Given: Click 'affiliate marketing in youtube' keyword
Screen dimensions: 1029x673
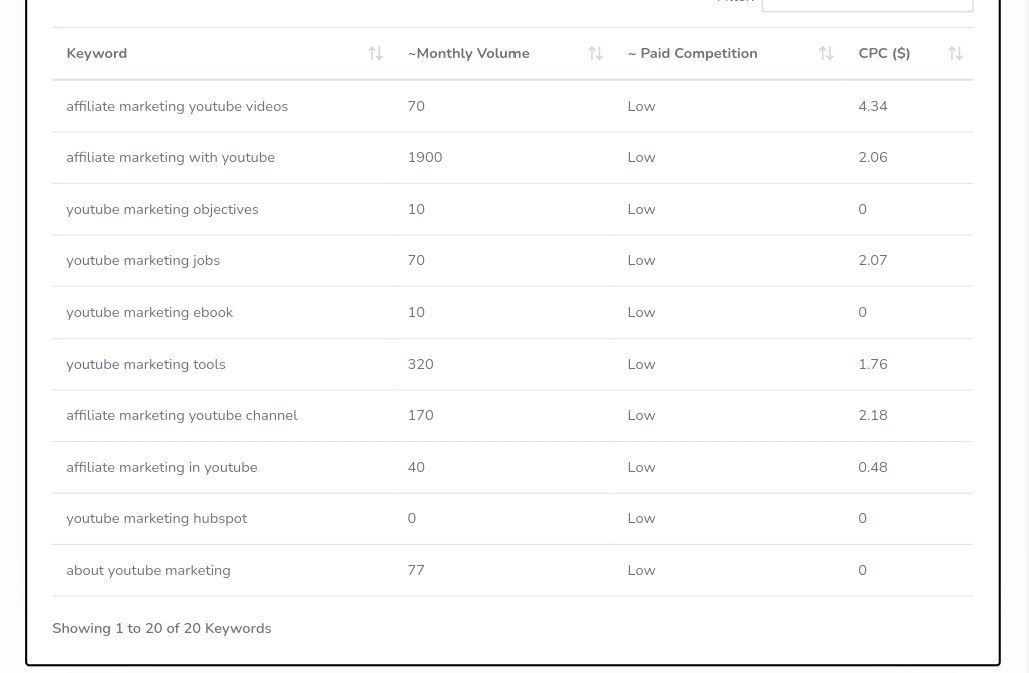Looking at the screenshot, I should pyautogui.click(x=161, y=467).
